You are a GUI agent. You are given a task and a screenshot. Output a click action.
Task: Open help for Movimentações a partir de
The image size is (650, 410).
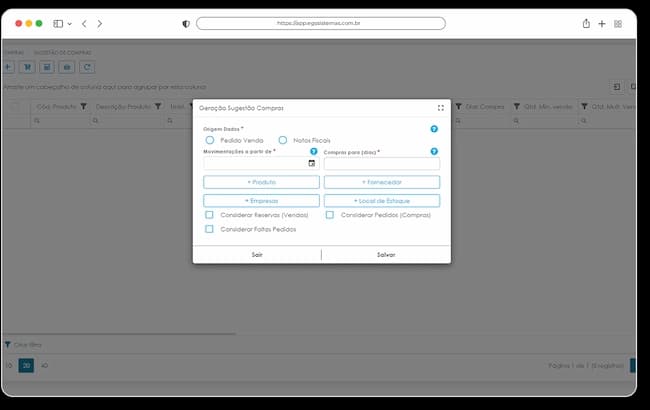(314, 151)
